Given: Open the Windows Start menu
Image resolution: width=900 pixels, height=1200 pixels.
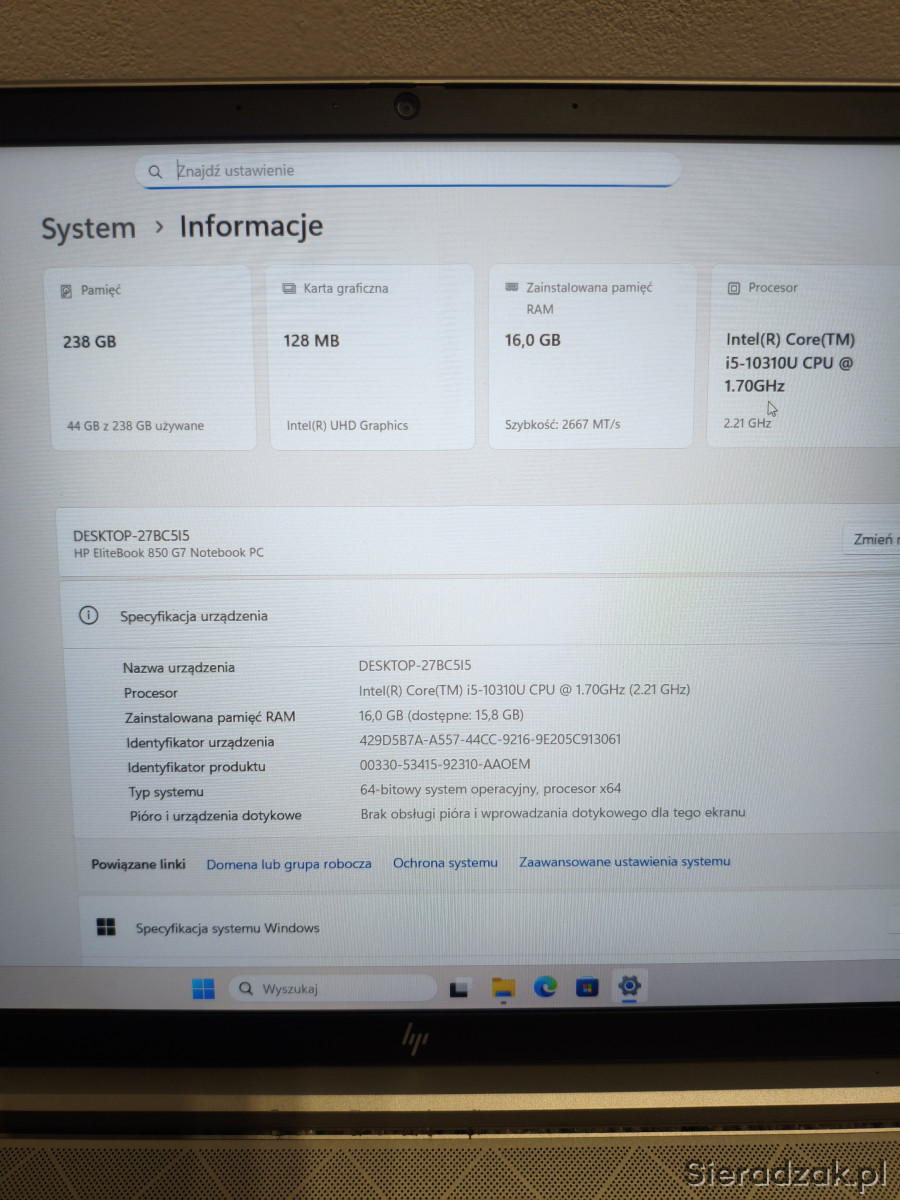Looking at the screenshot, I should pyautogui.click(x=203, y=989).
